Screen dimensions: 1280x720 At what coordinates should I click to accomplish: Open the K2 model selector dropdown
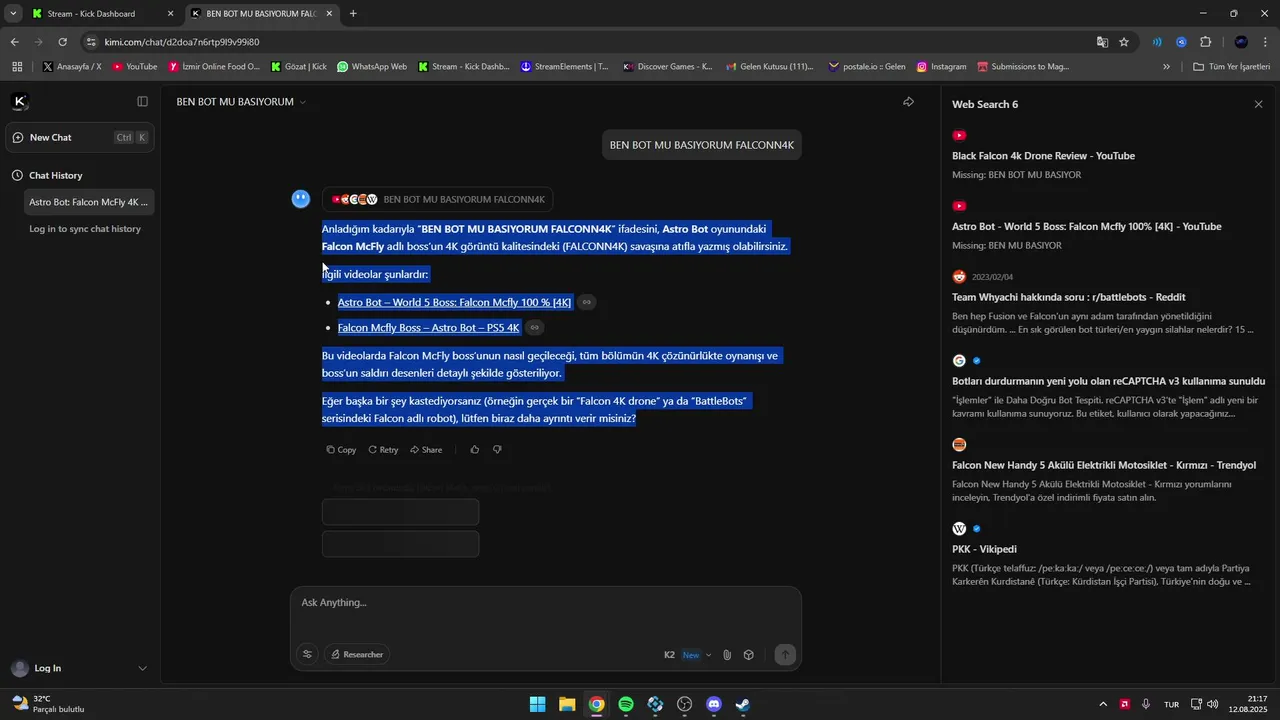[688, 655]
